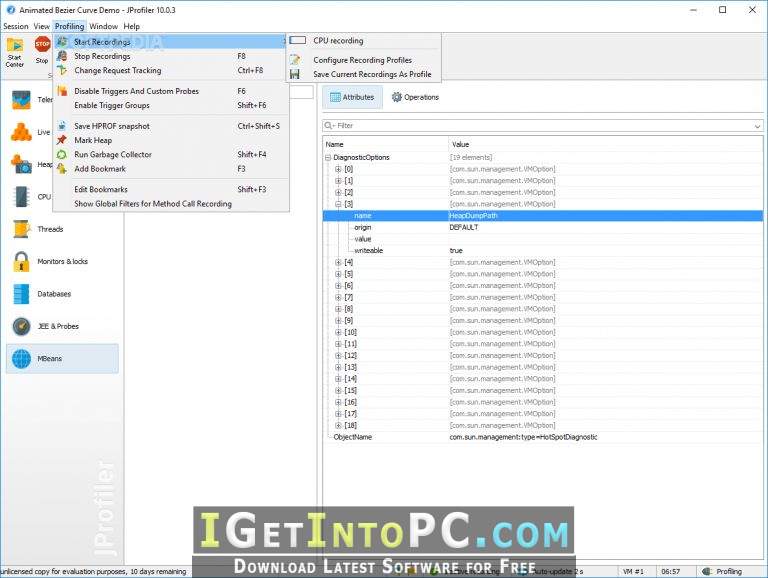
Task: Collapse the expanded [3] node
Action: point(338,204)
